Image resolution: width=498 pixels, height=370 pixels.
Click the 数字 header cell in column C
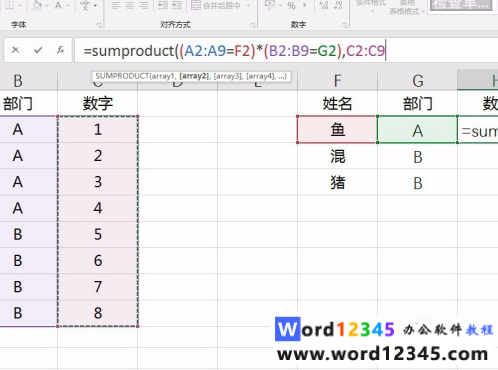pyautogui.click(x=98, y=103)
